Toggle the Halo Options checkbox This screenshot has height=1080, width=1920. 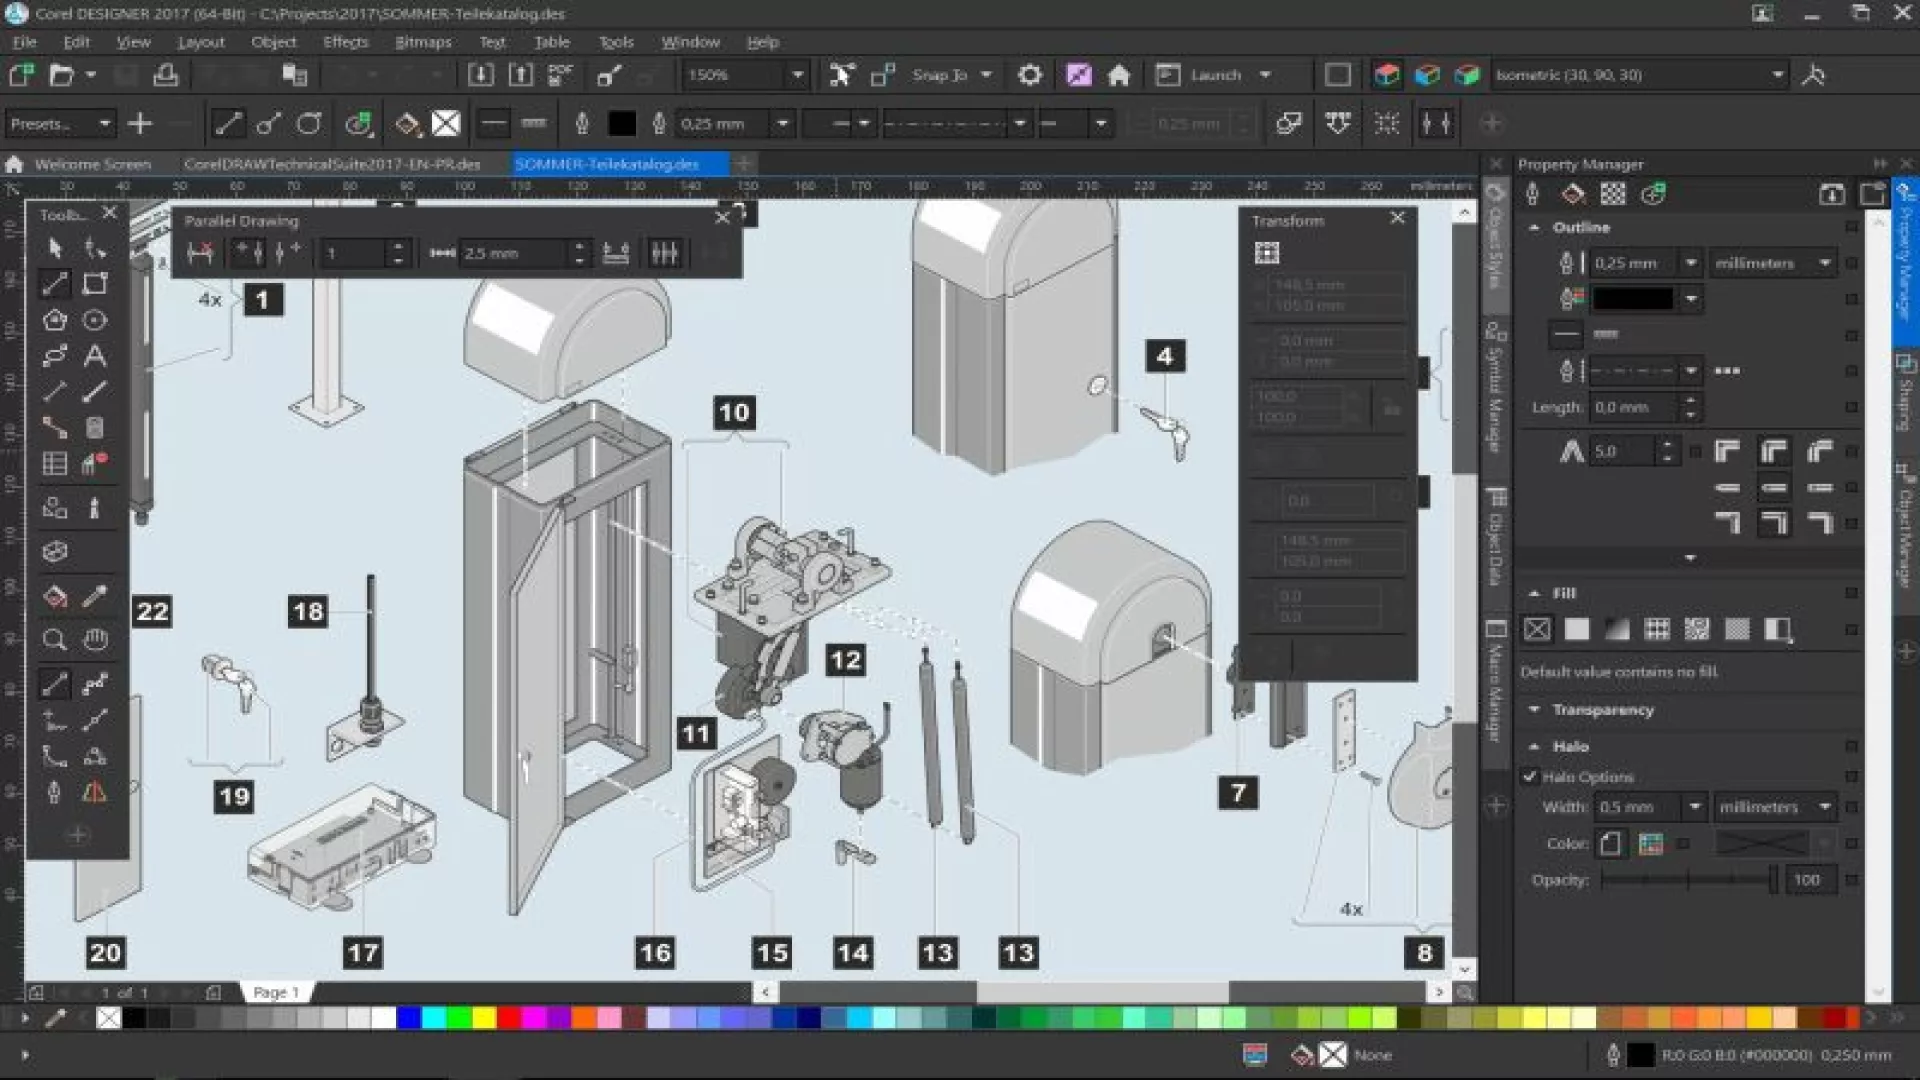tap(1530, 776)
